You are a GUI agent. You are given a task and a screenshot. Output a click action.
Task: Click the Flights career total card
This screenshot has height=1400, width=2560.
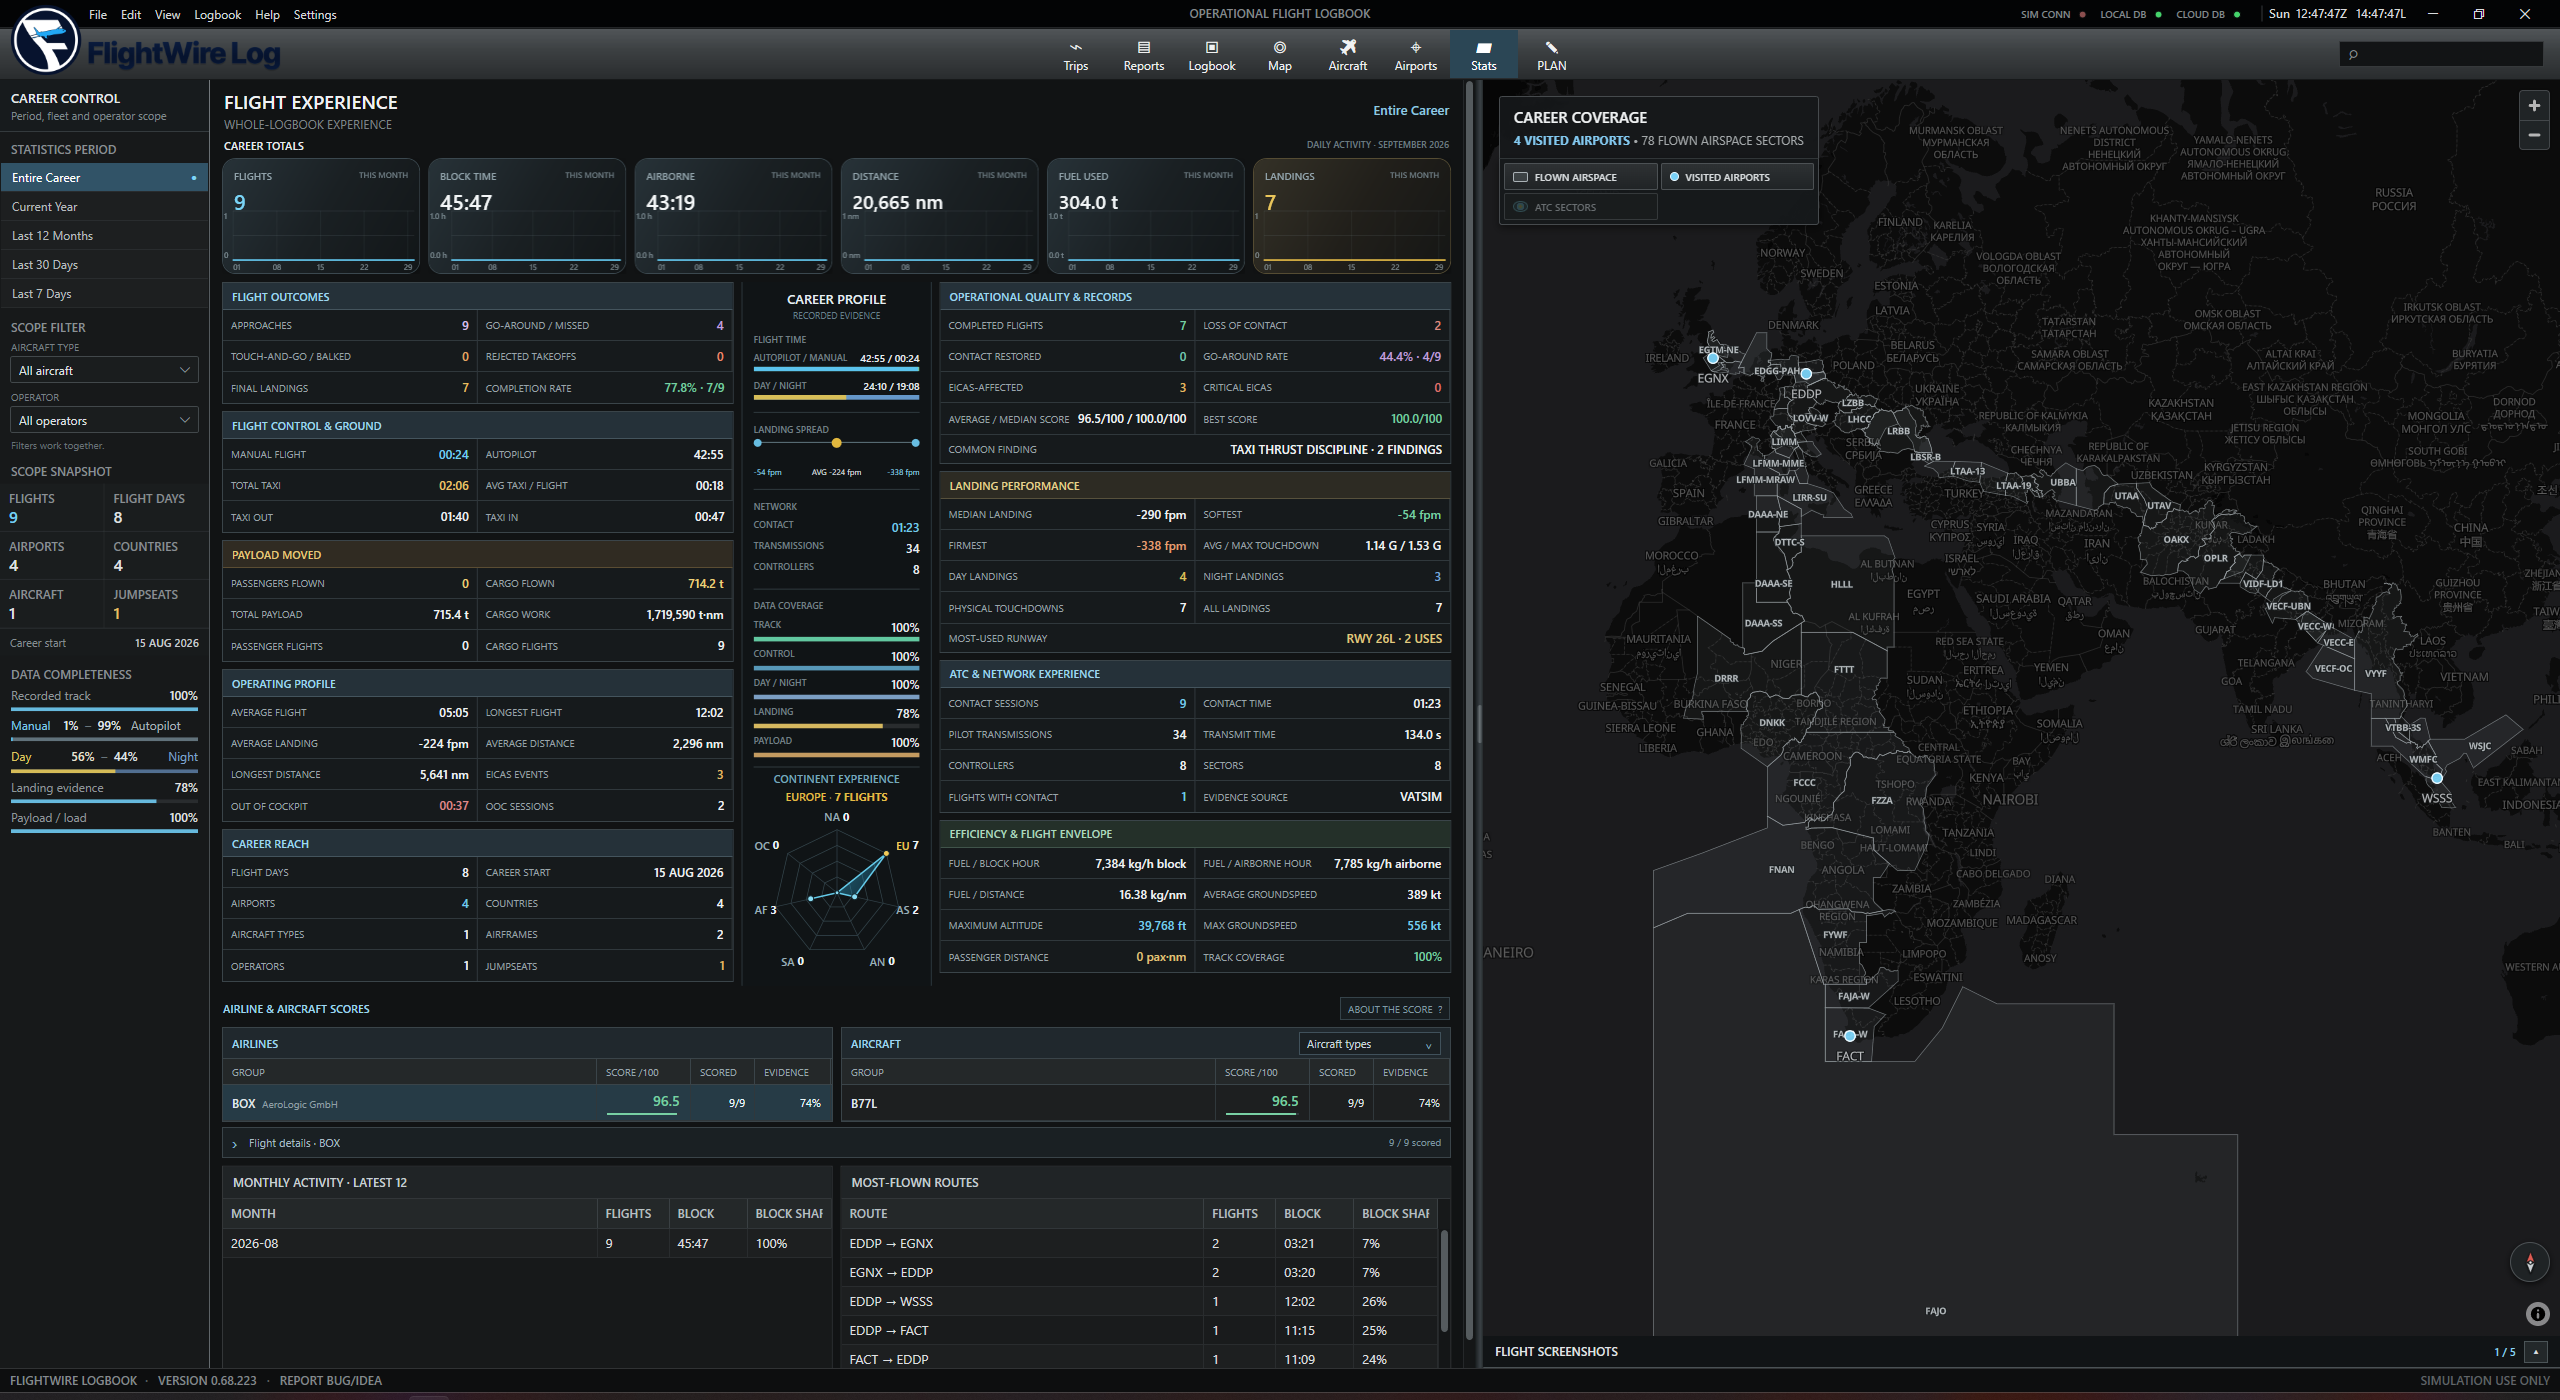coord(320,216)
